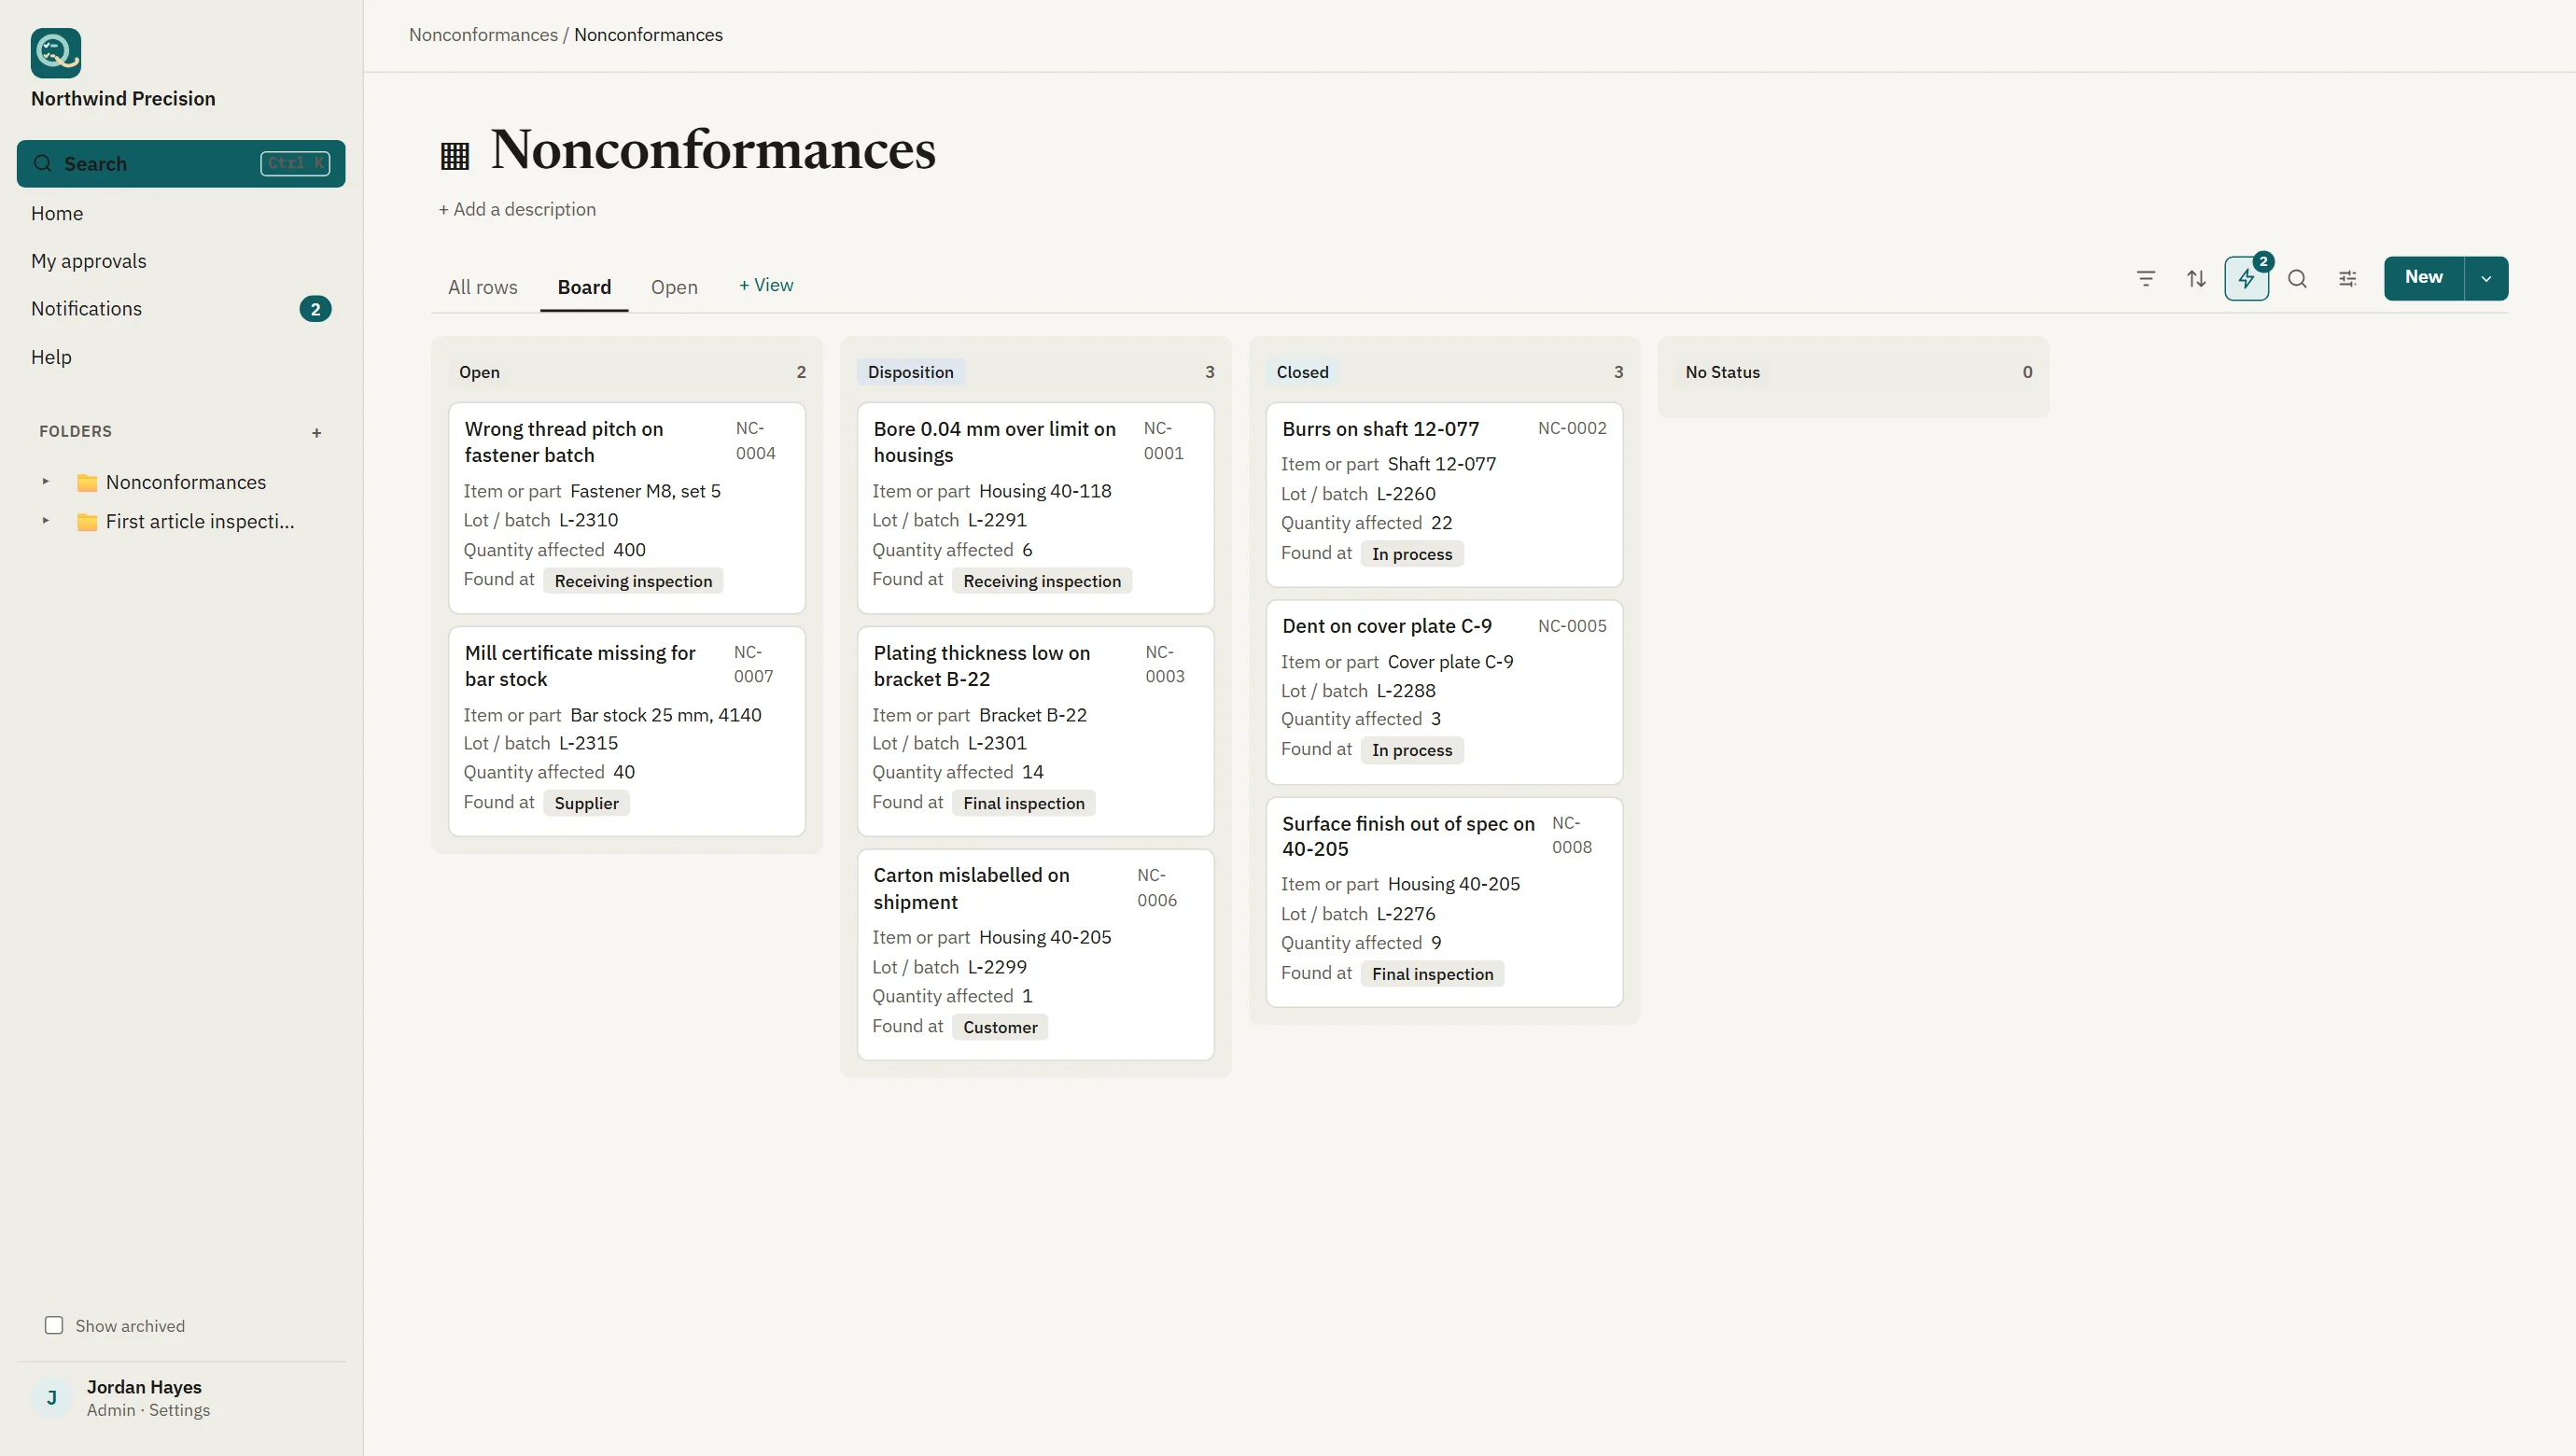
Task: Add a new folder with plus icon
Action: [x=317, y=433]
